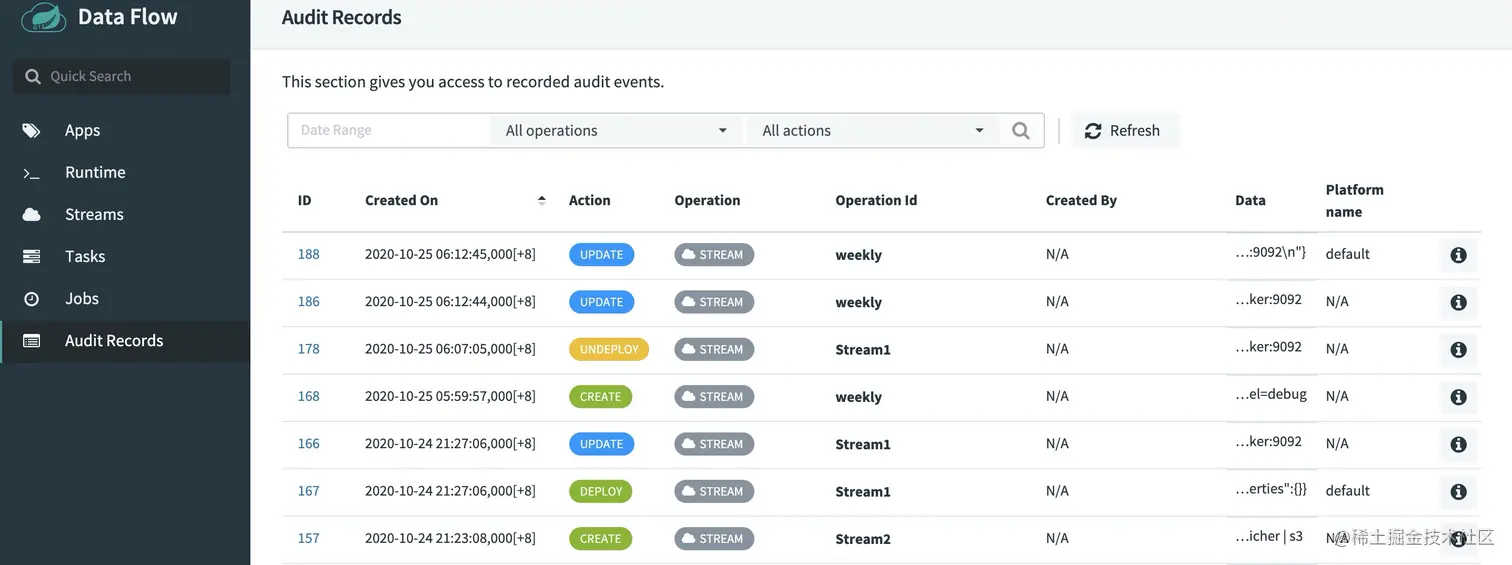Click the Audit Records list icon in sidebar
The image size is (1512, 565).
coord(32,341)
